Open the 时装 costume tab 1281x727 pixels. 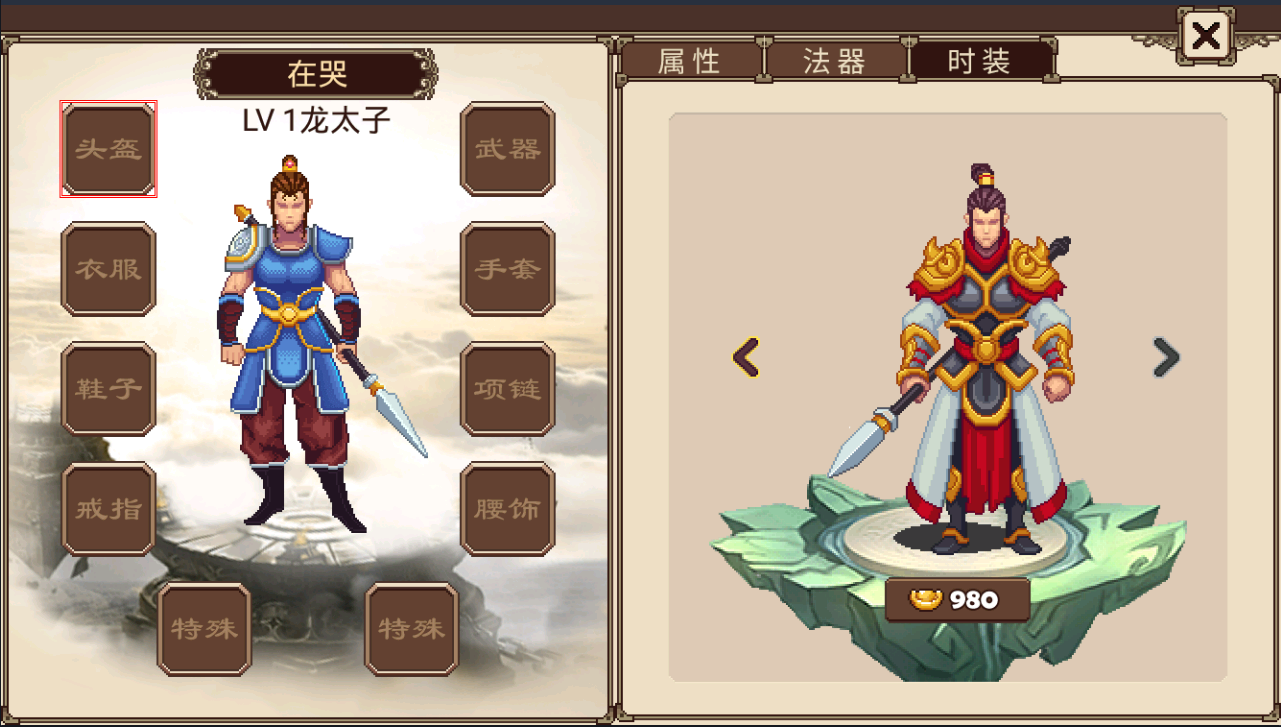(981, 61)
